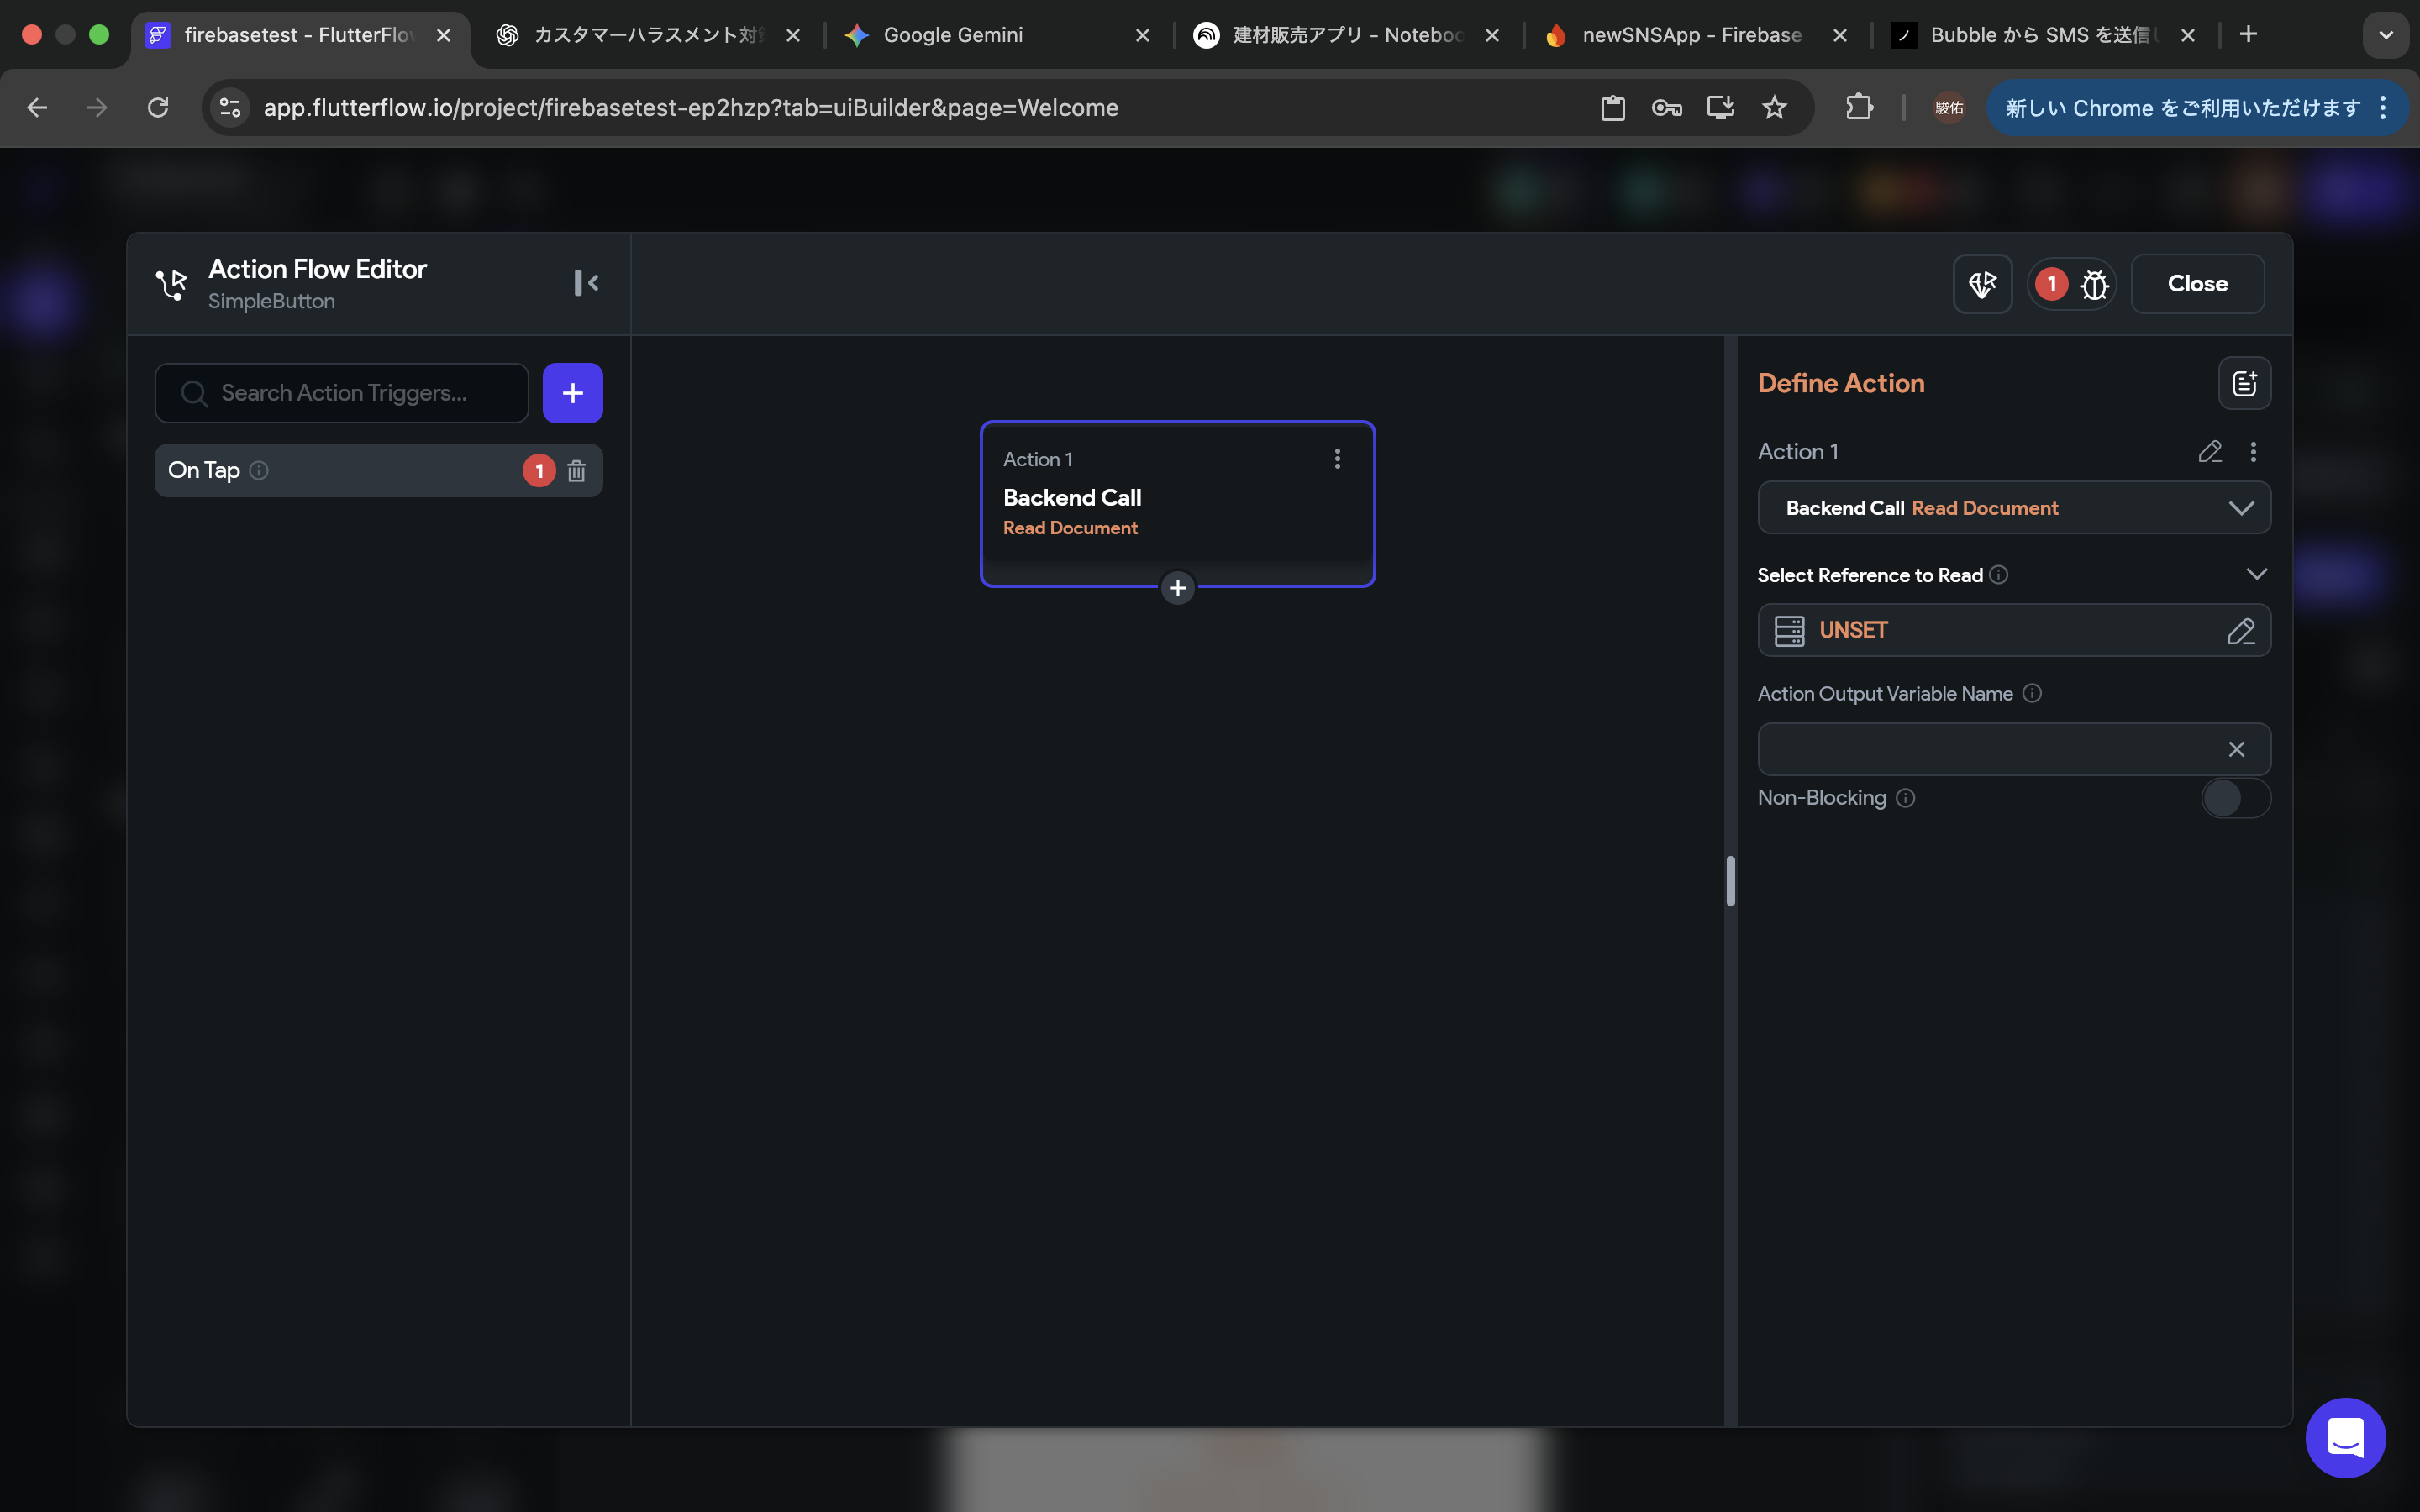This screenshot has height=1512, width=2420.
Task: Click the AI action generator icon near Close
Action: tap(1982, 284)
